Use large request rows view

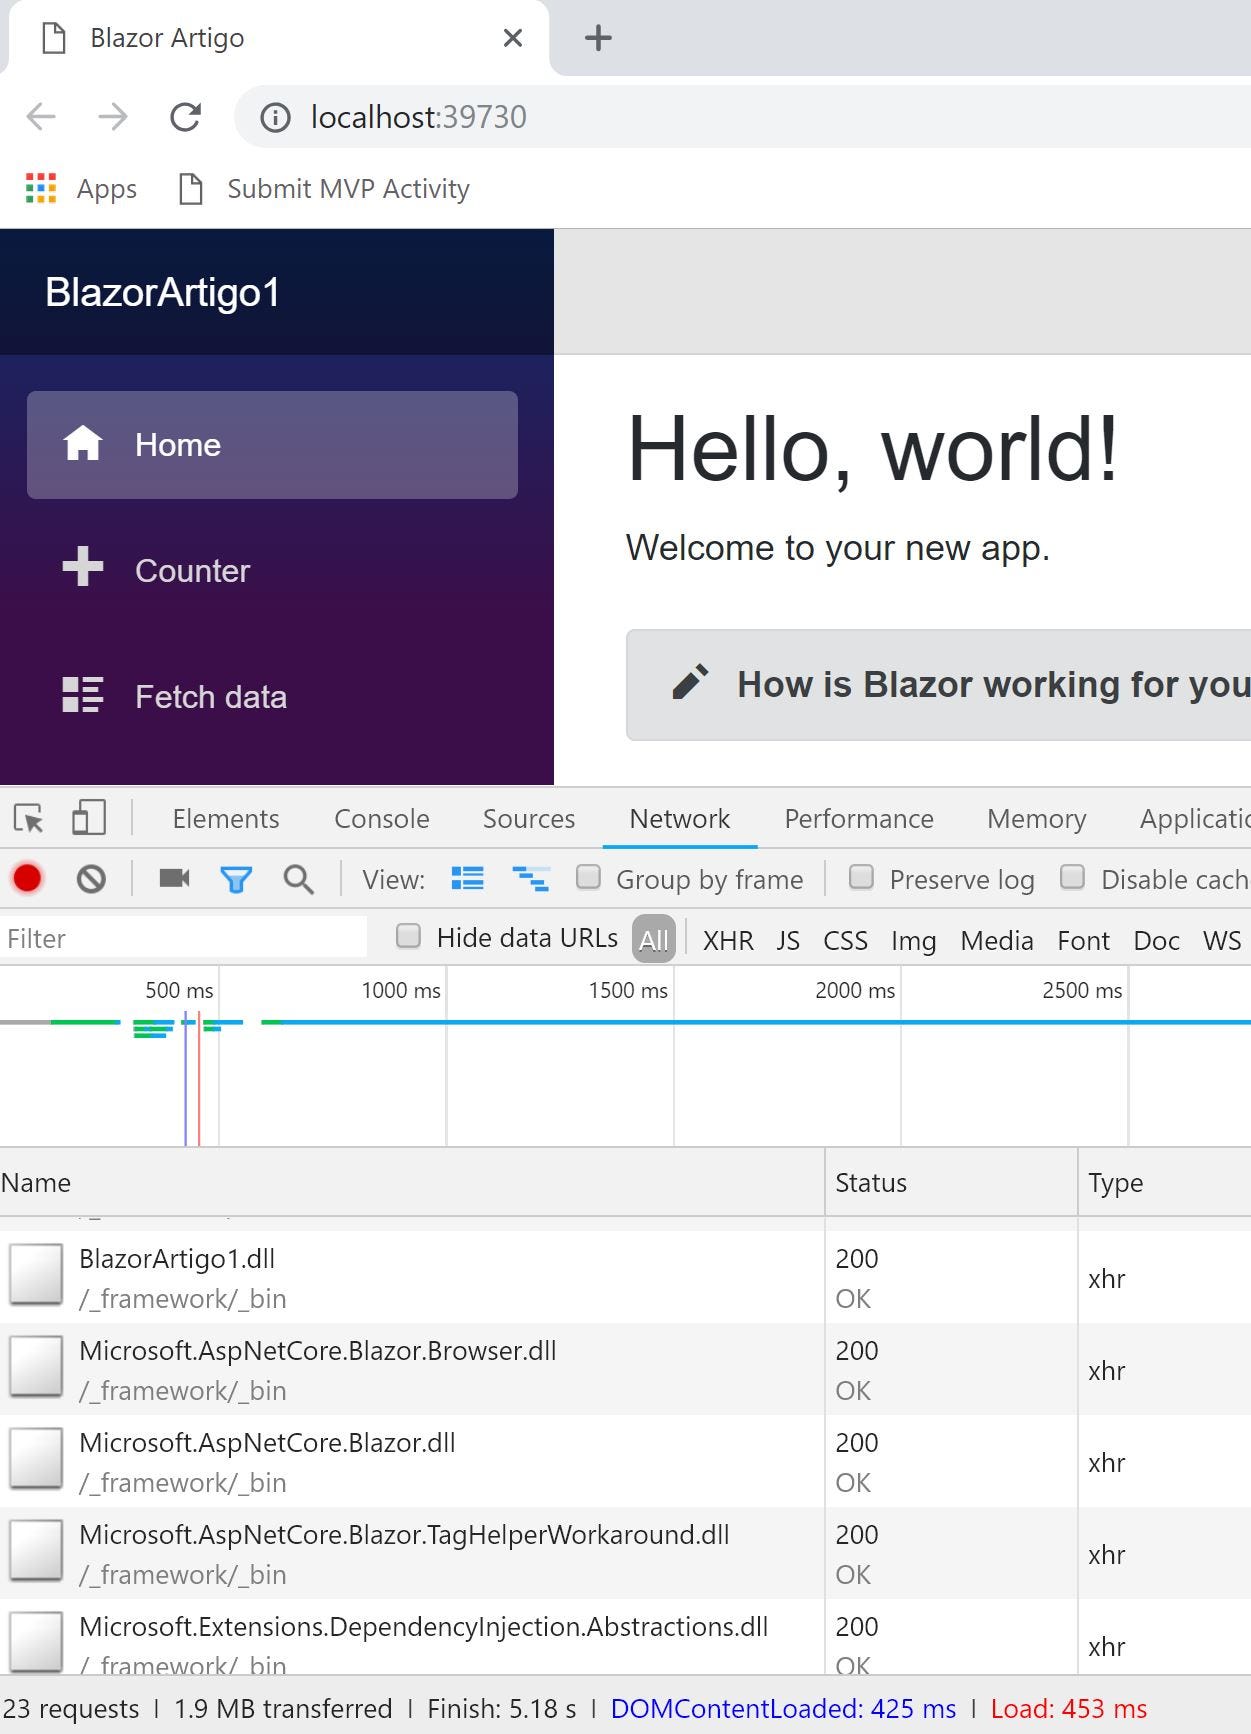point(467,878)
